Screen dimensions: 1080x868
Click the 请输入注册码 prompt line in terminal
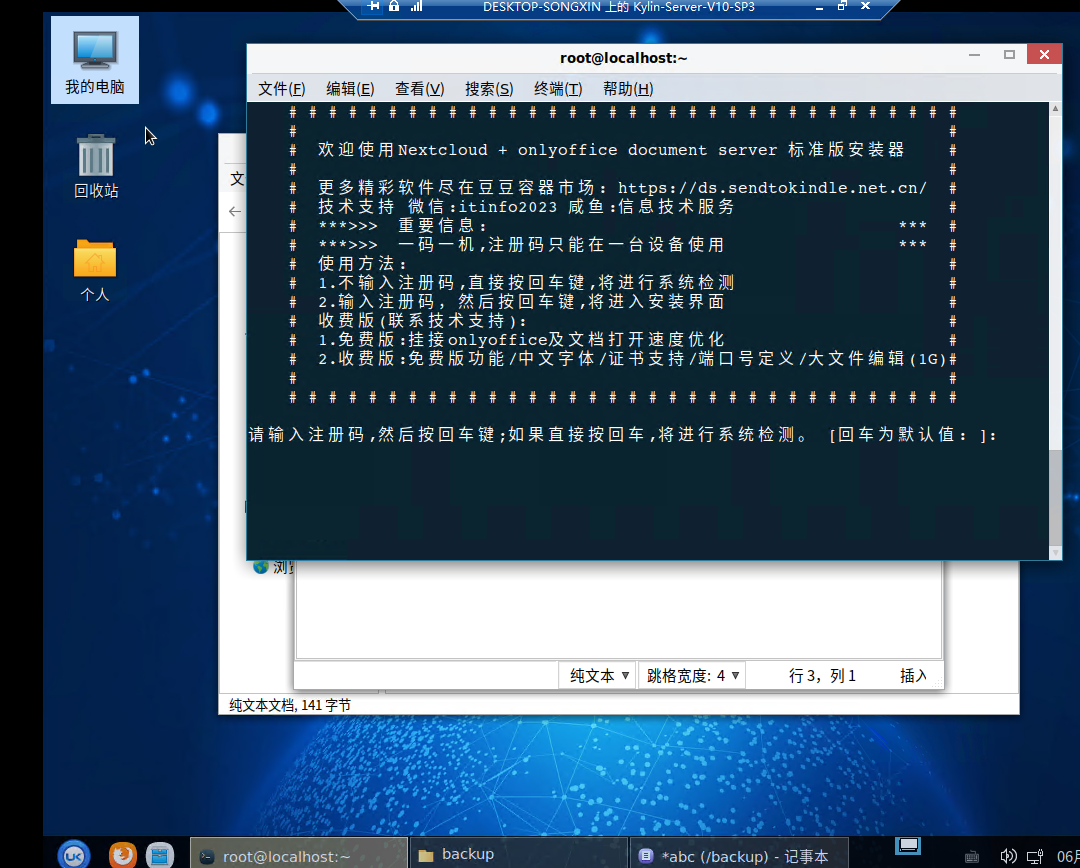(x=623, y=435)
